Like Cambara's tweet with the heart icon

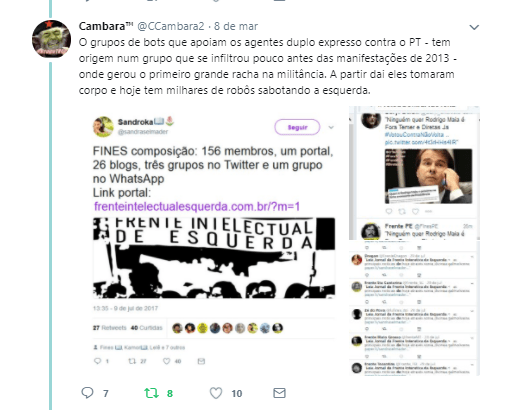click(x=216, y=393)
